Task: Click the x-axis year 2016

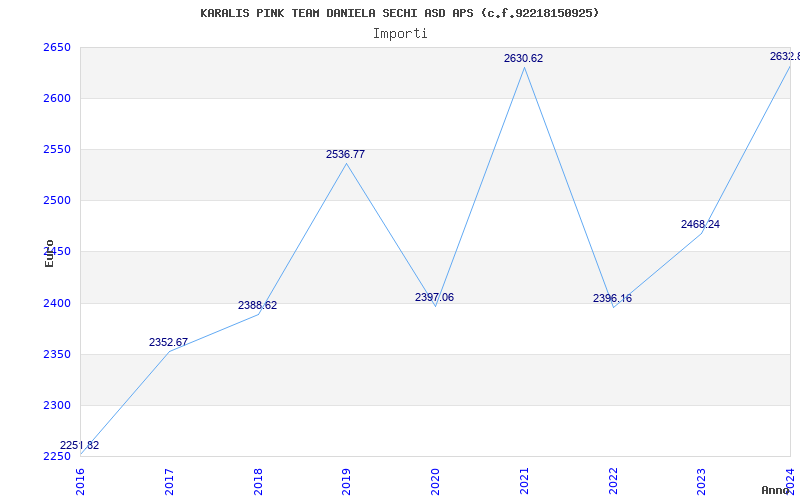Action: pos(81,482)
